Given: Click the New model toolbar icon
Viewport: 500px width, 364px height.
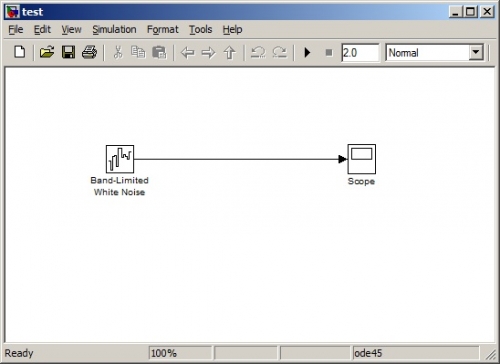Looking at the screenshot, I should click(20, 52).
